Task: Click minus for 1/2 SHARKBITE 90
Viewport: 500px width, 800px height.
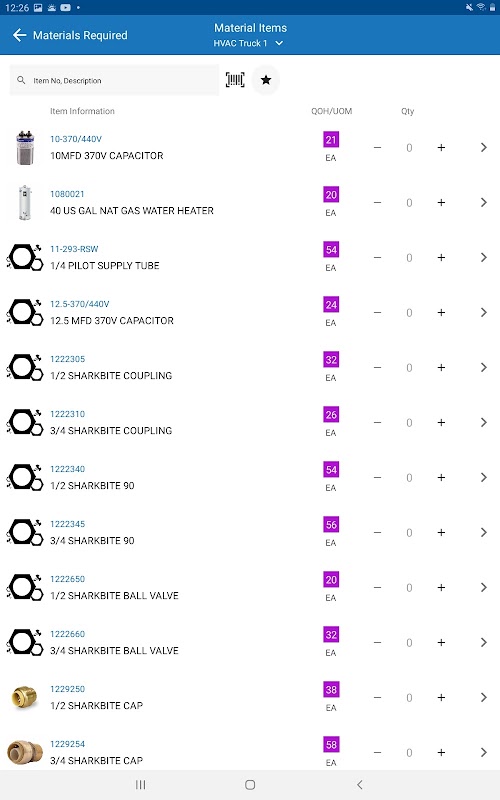Action: click(x=377, y=478)
